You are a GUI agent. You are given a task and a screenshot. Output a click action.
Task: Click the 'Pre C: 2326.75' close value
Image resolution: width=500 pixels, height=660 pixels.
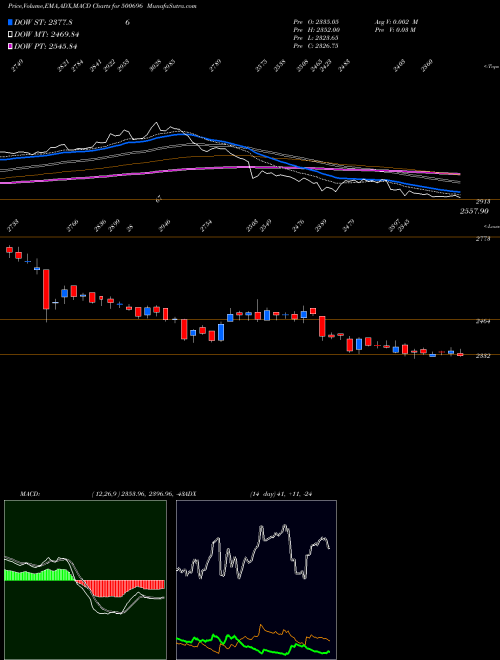coord(316,46)
